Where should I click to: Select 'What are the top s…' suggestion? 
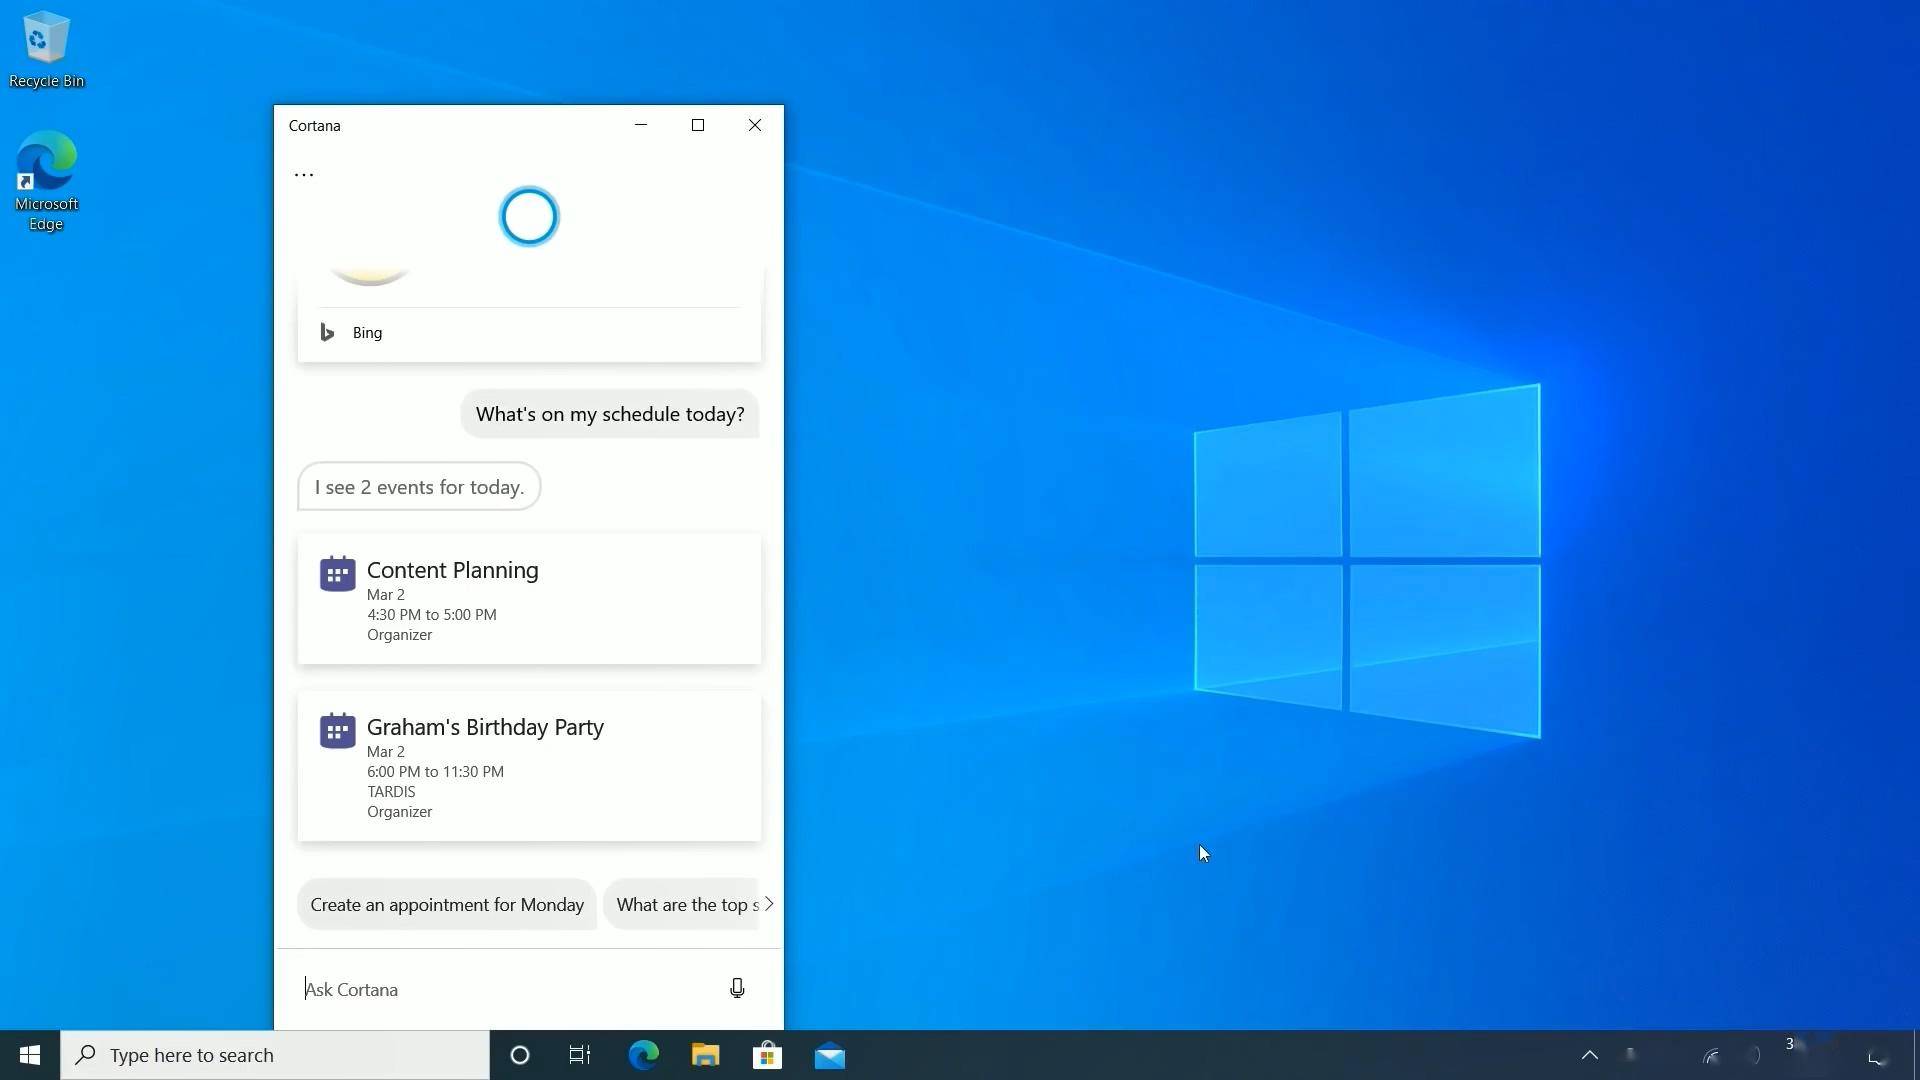pyautogui.click(x=683, y=904)
